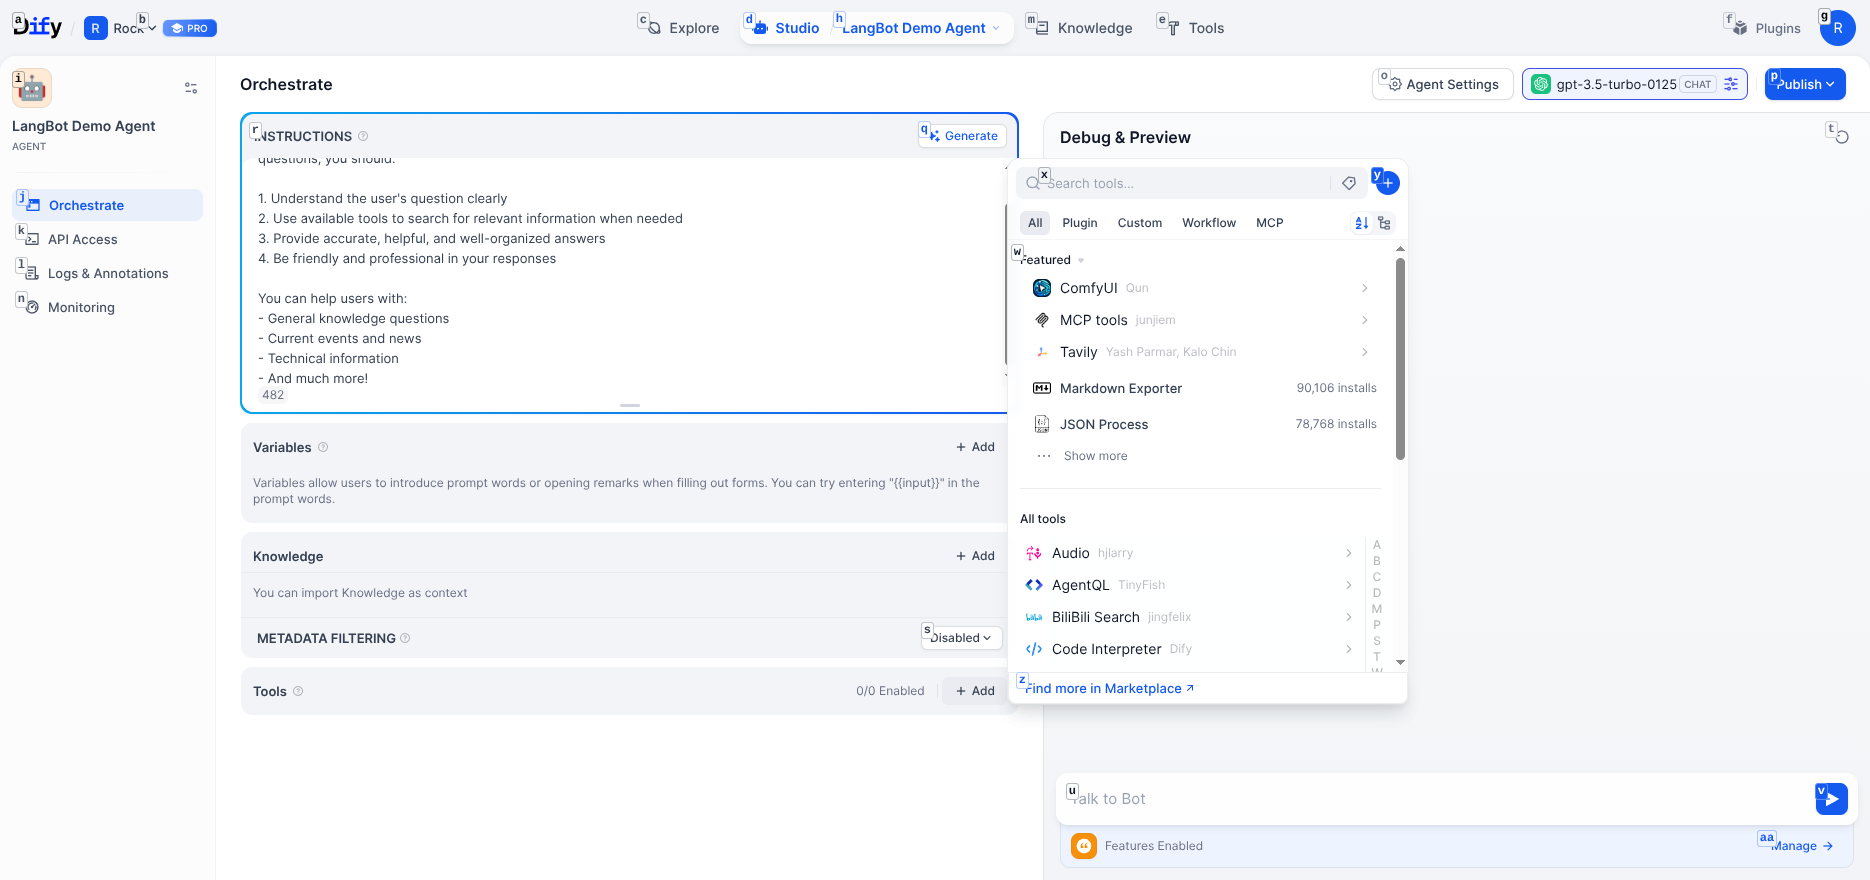Click the Generate instructions button
Screen dimensions: 1870x880
(x=962, y=136)
